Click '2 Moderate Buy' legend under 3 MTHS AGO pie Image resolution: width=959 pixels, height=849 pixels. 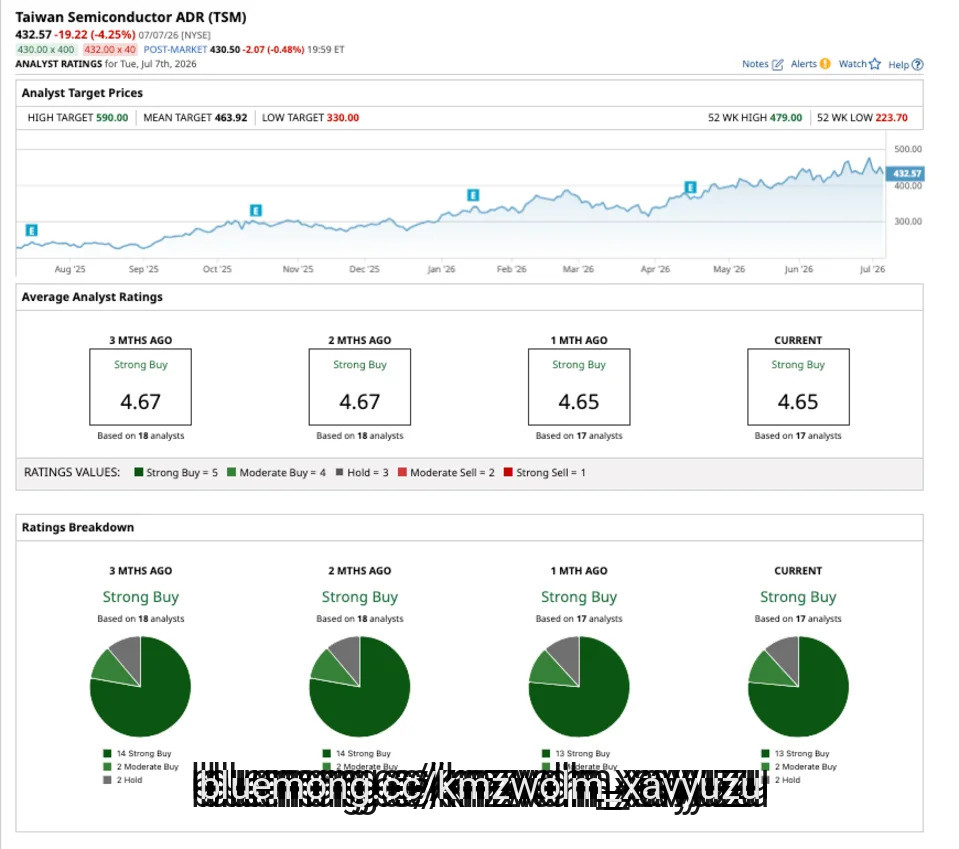point(141,766)
